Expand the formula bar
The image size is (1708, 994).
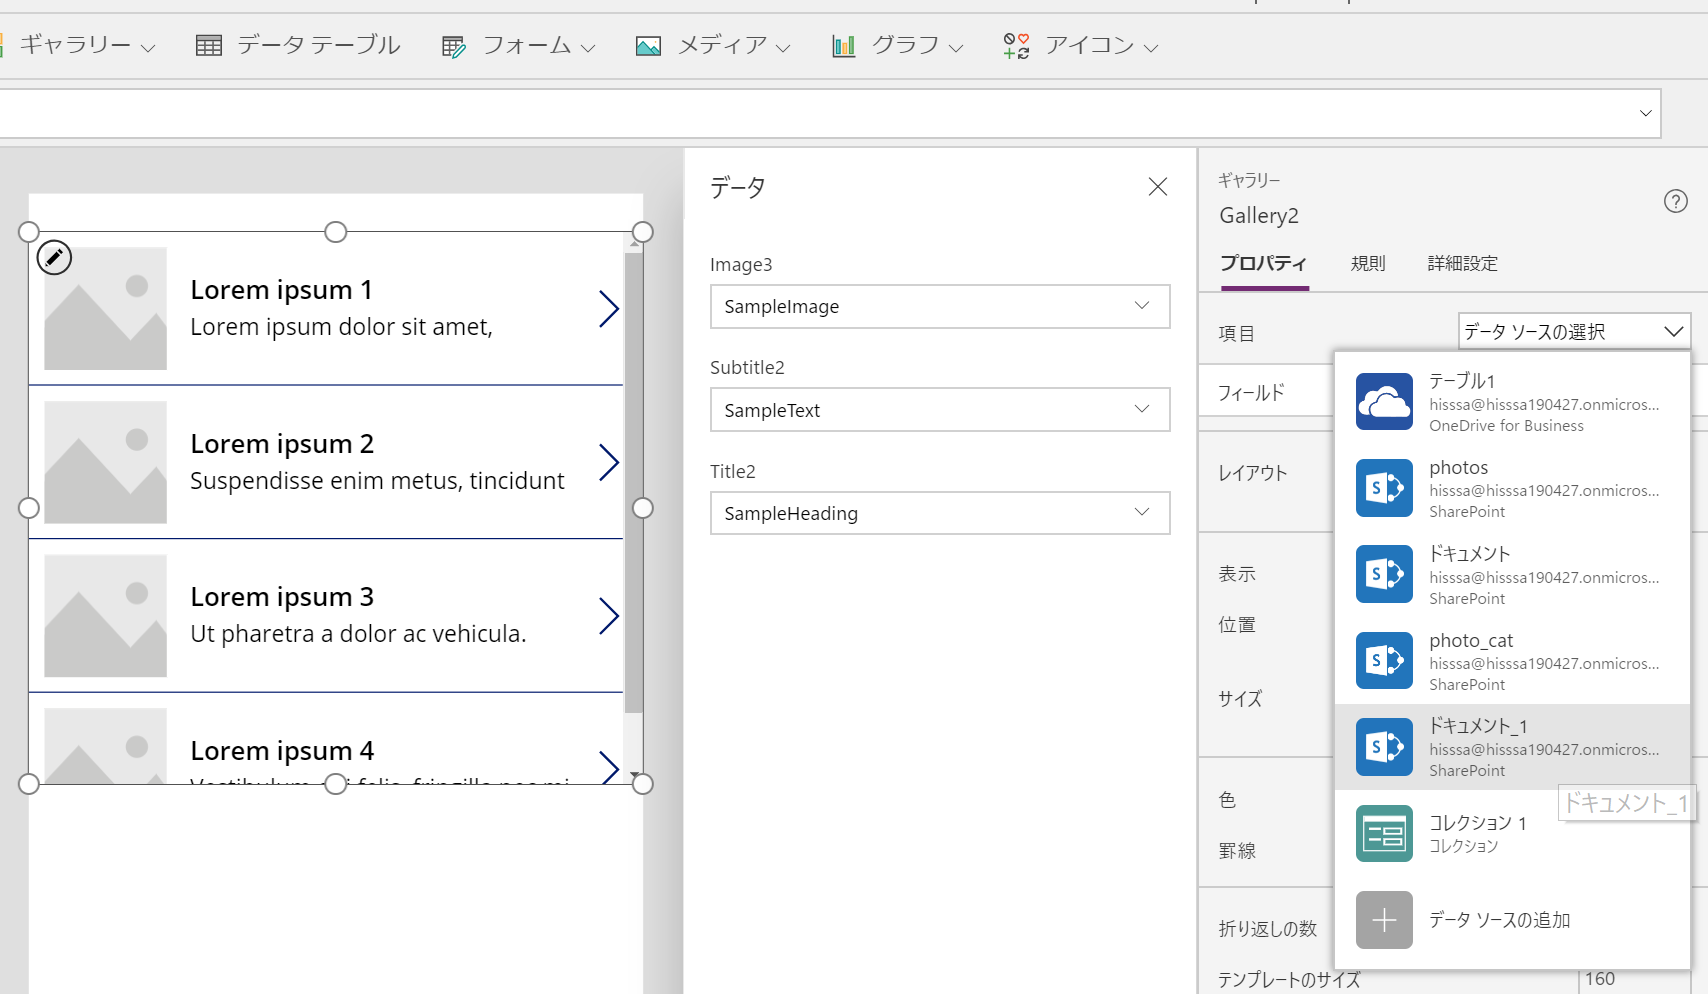click(x=1645, y=113)
